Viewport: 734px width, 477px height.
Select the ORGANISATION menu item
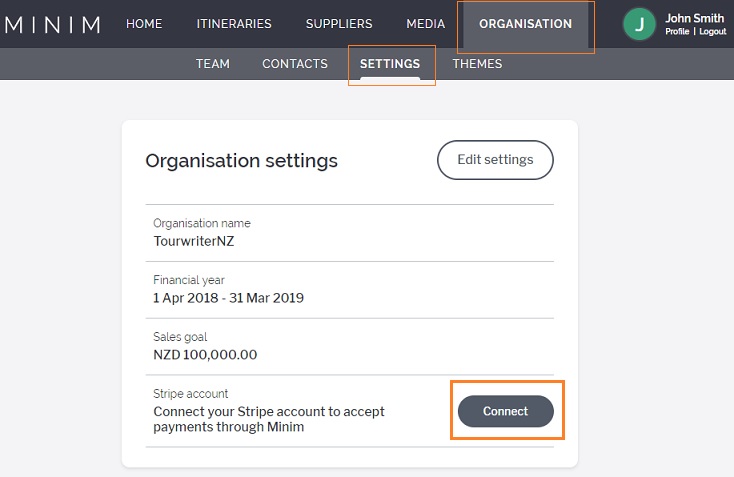(x=525, y=24)
